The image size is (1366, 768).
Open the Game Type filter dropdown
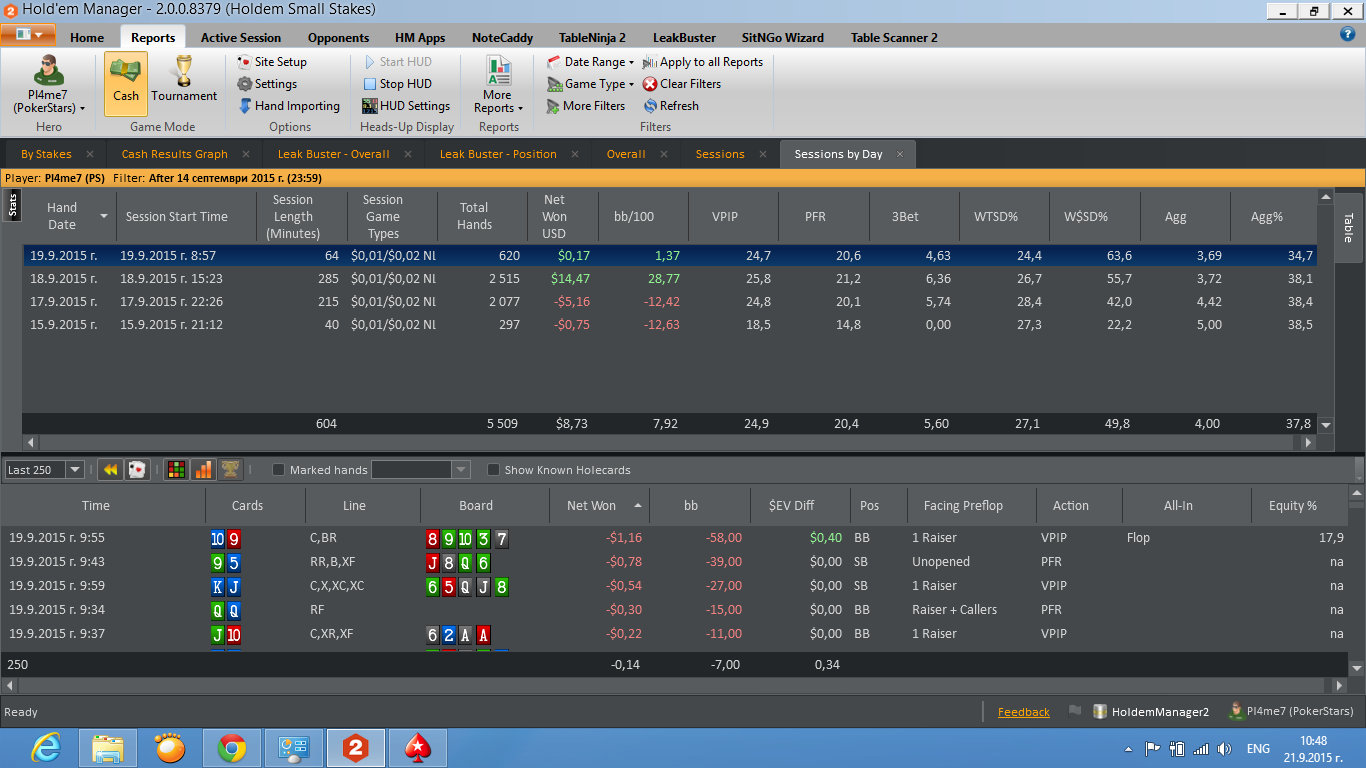pyautogui.click(x=591, y=84)
